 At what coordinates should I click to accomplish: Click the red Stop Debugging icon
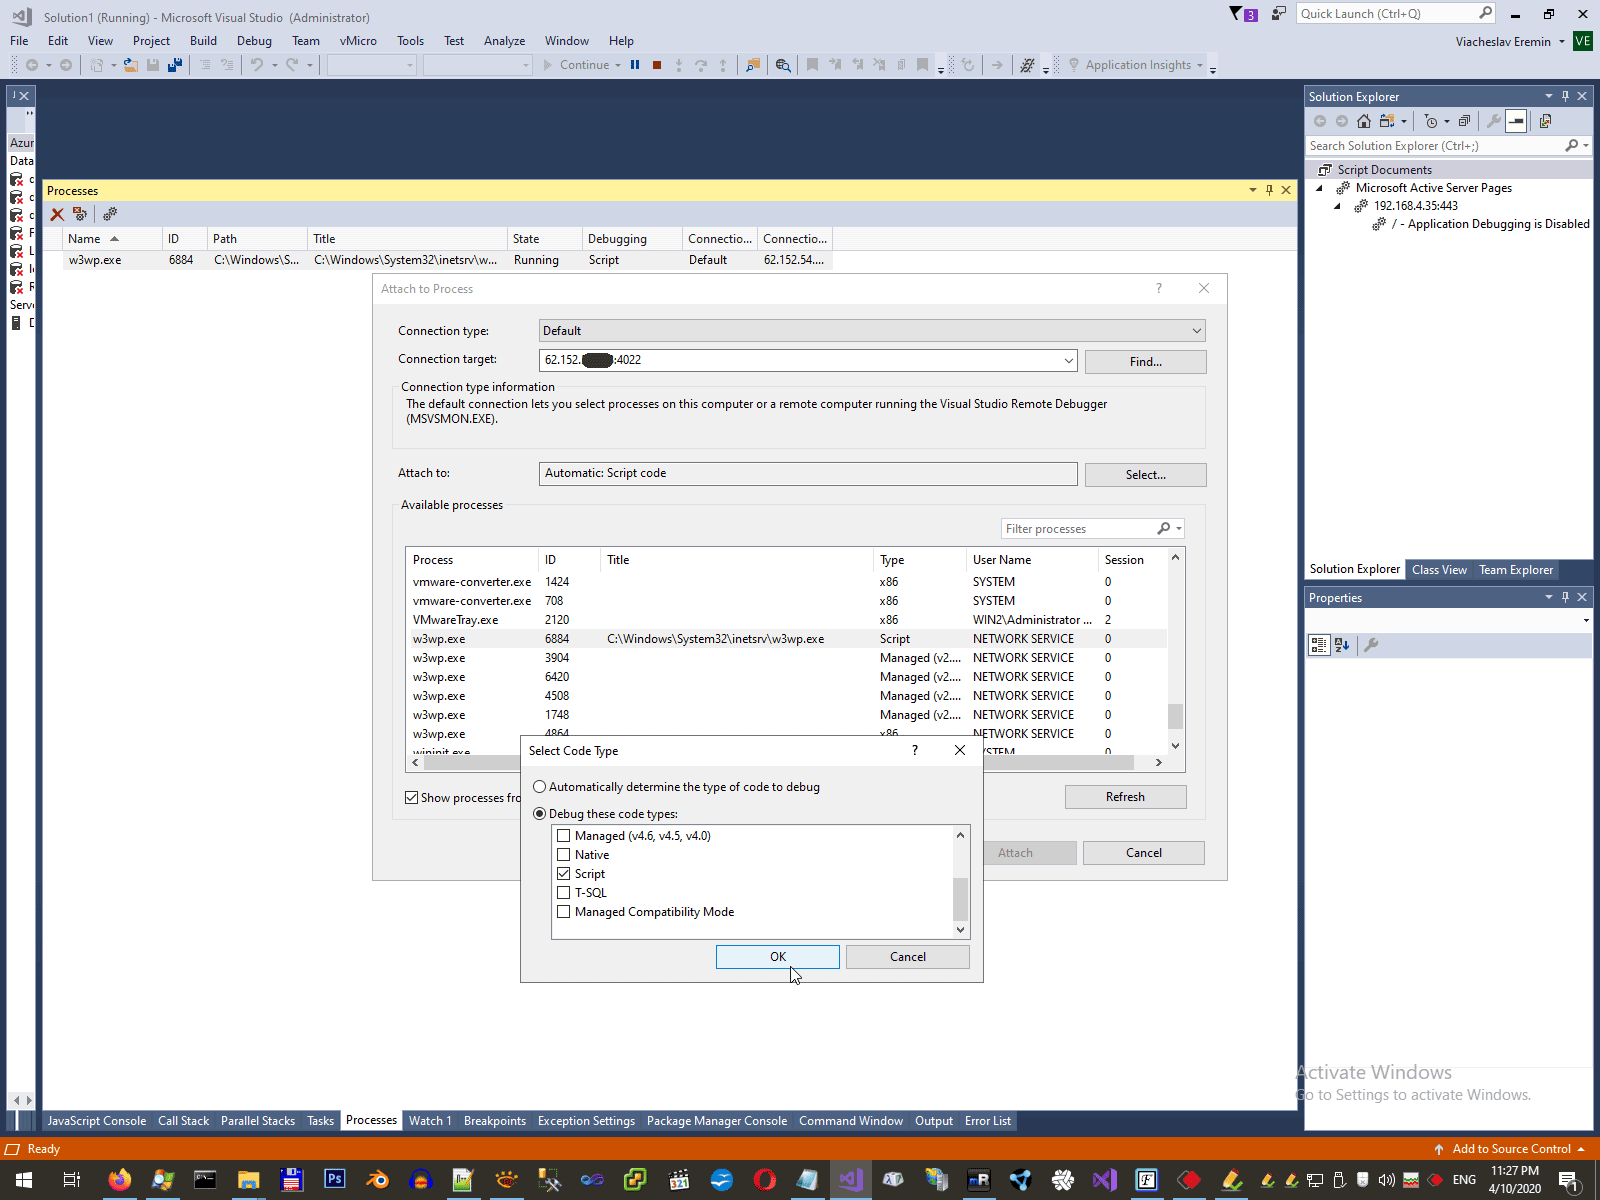[x=657, y=65]
